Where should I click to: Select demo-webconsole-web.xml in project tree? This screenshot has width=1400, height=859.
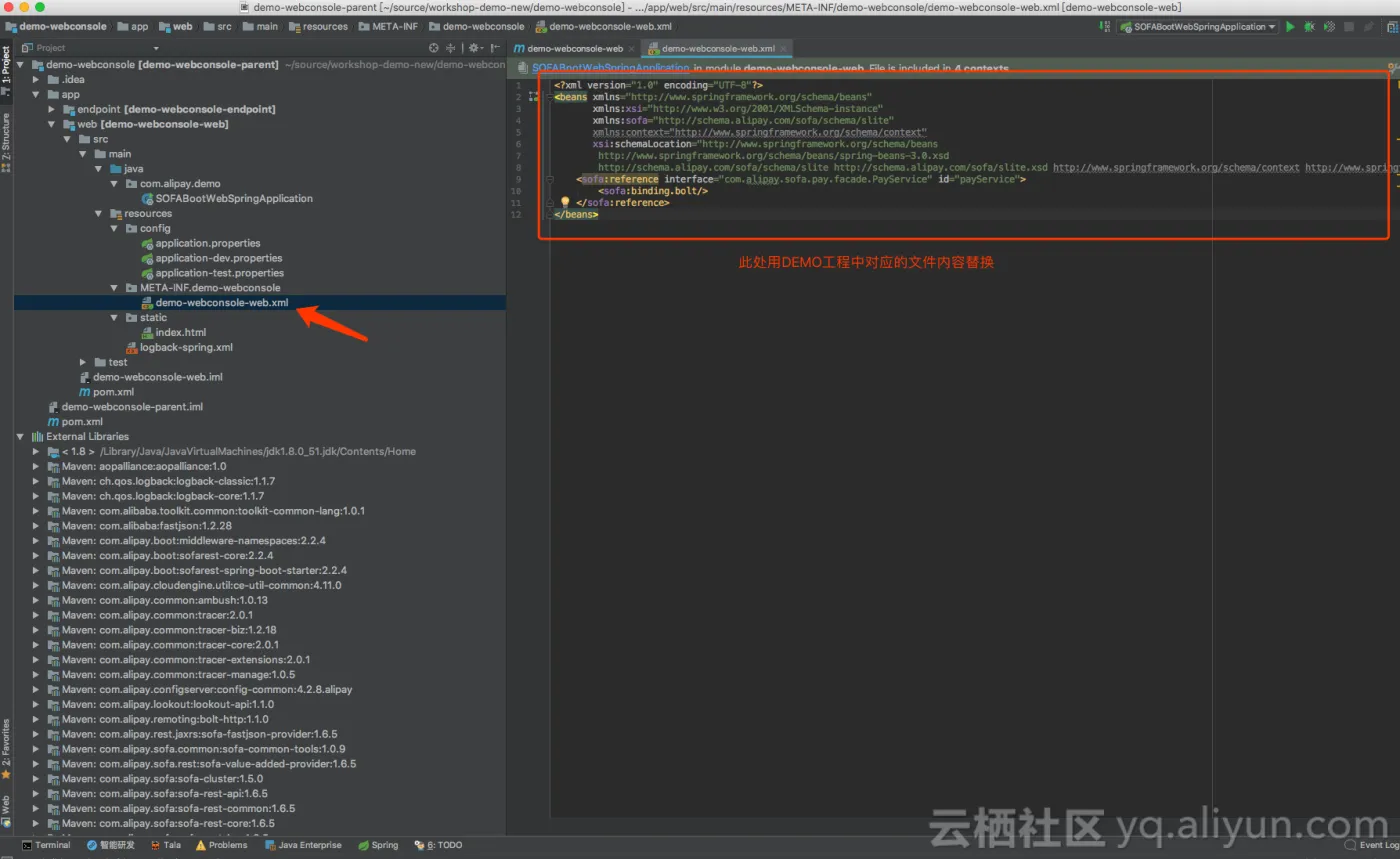[222, 302]
